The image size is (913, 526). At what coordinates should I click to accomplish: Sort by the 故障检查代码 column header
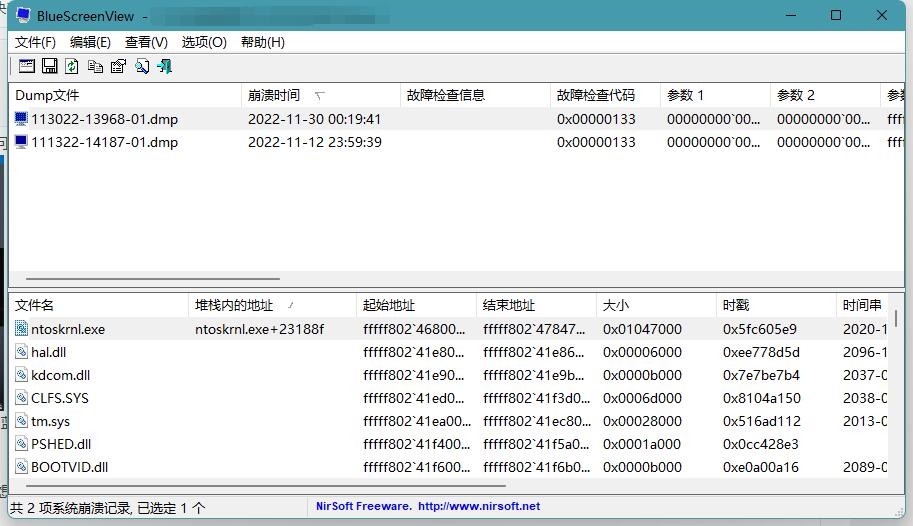pos(605,95)
